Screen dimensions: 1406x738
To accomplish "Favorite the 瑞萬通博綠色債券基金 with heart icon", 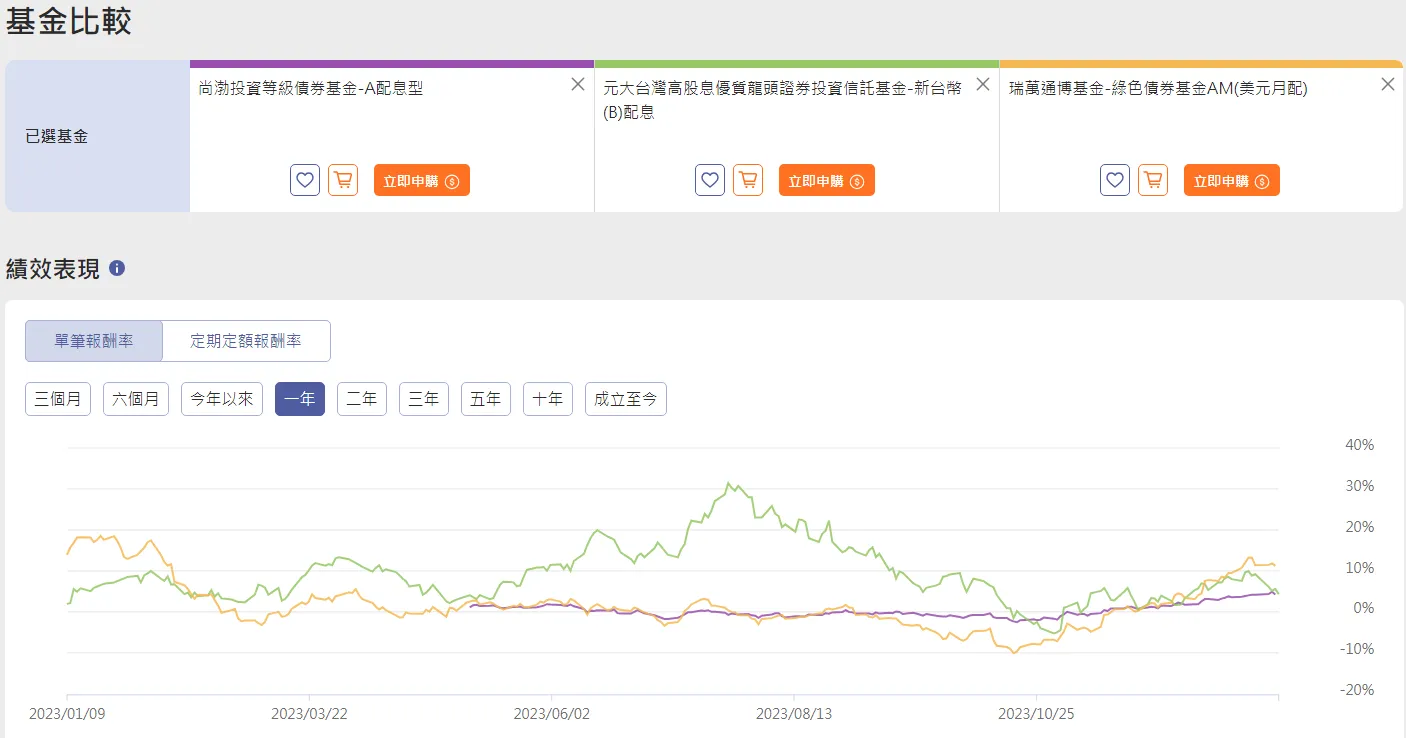I will point(1115,181).
